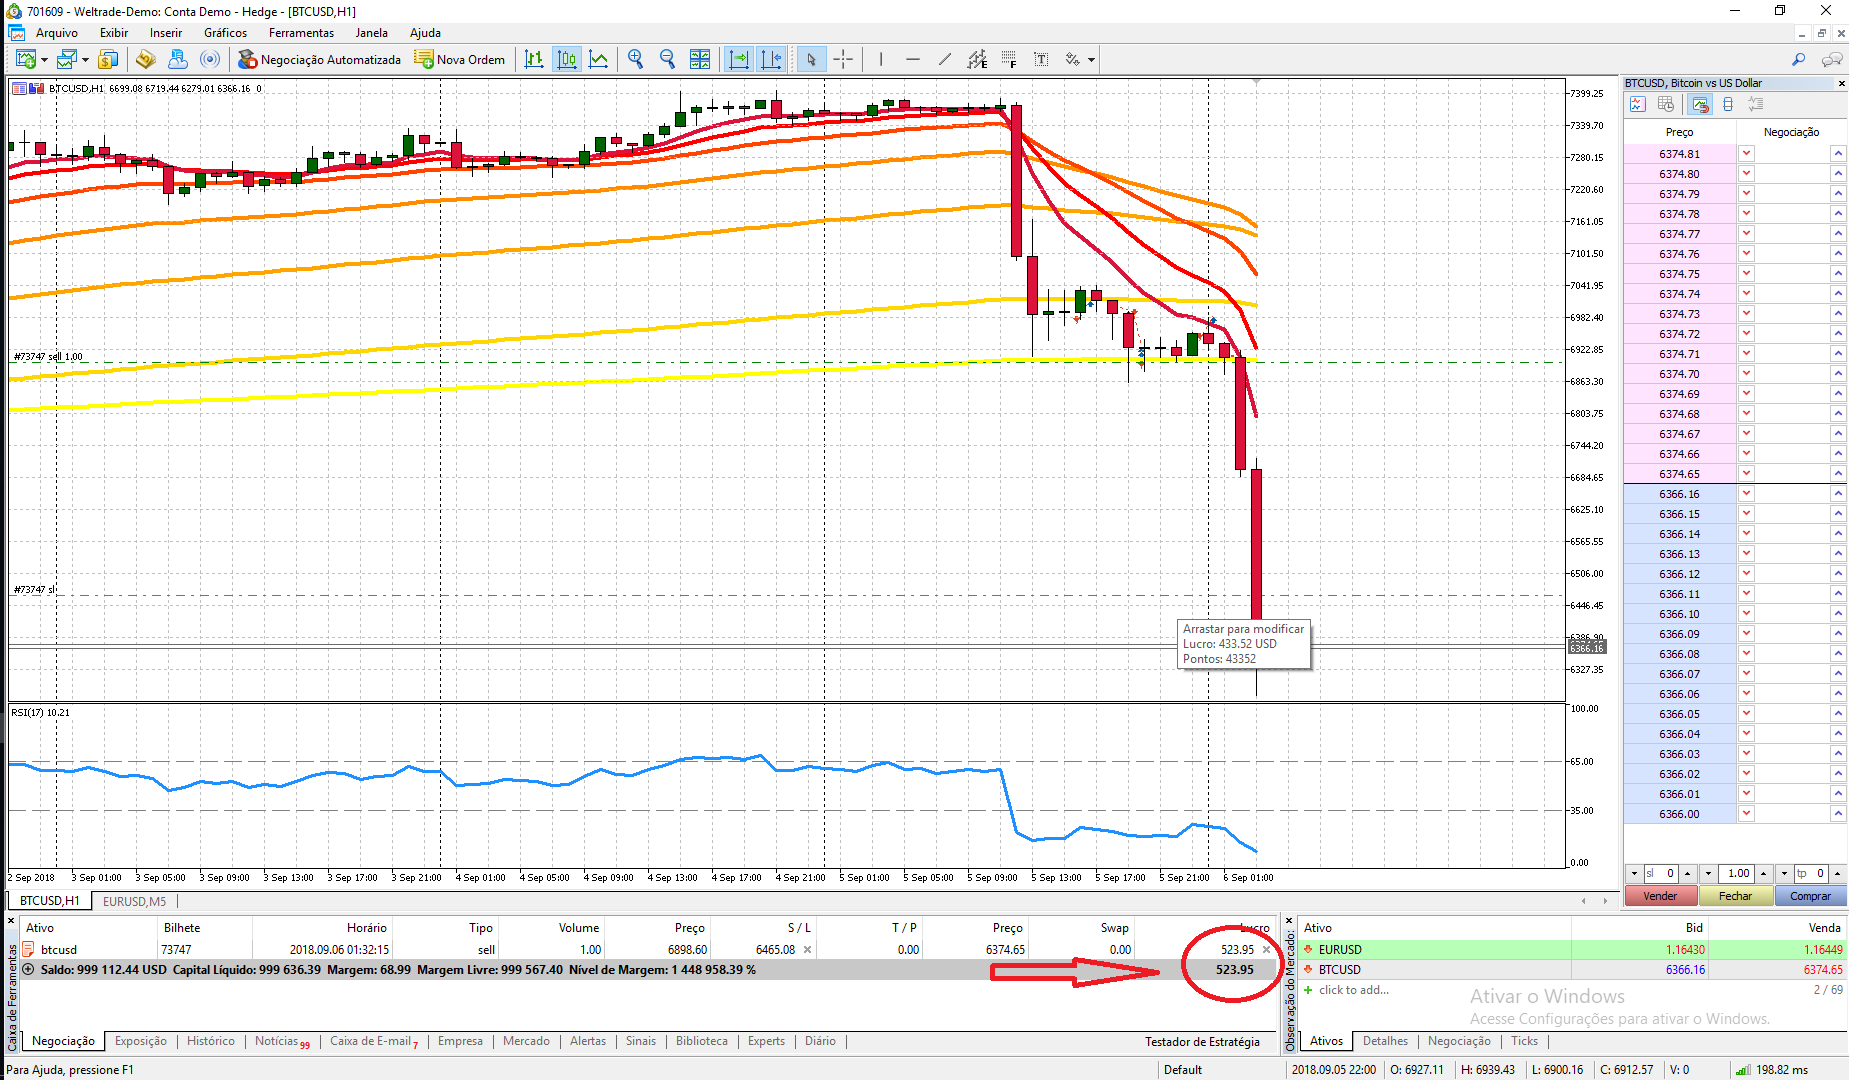Viewport: 1849px width, 1080px height.
Task: Toggle Negociação Automatizada on or off
Action: 319,60
